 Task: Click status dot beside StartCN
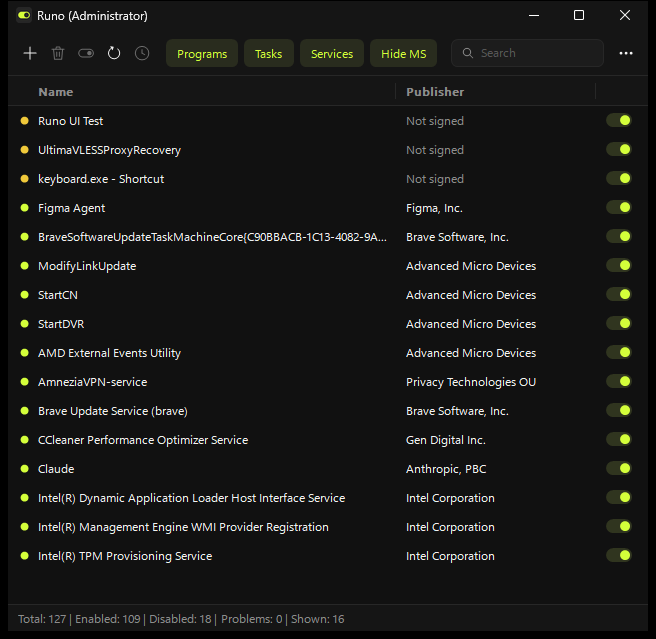click(25, 295)
